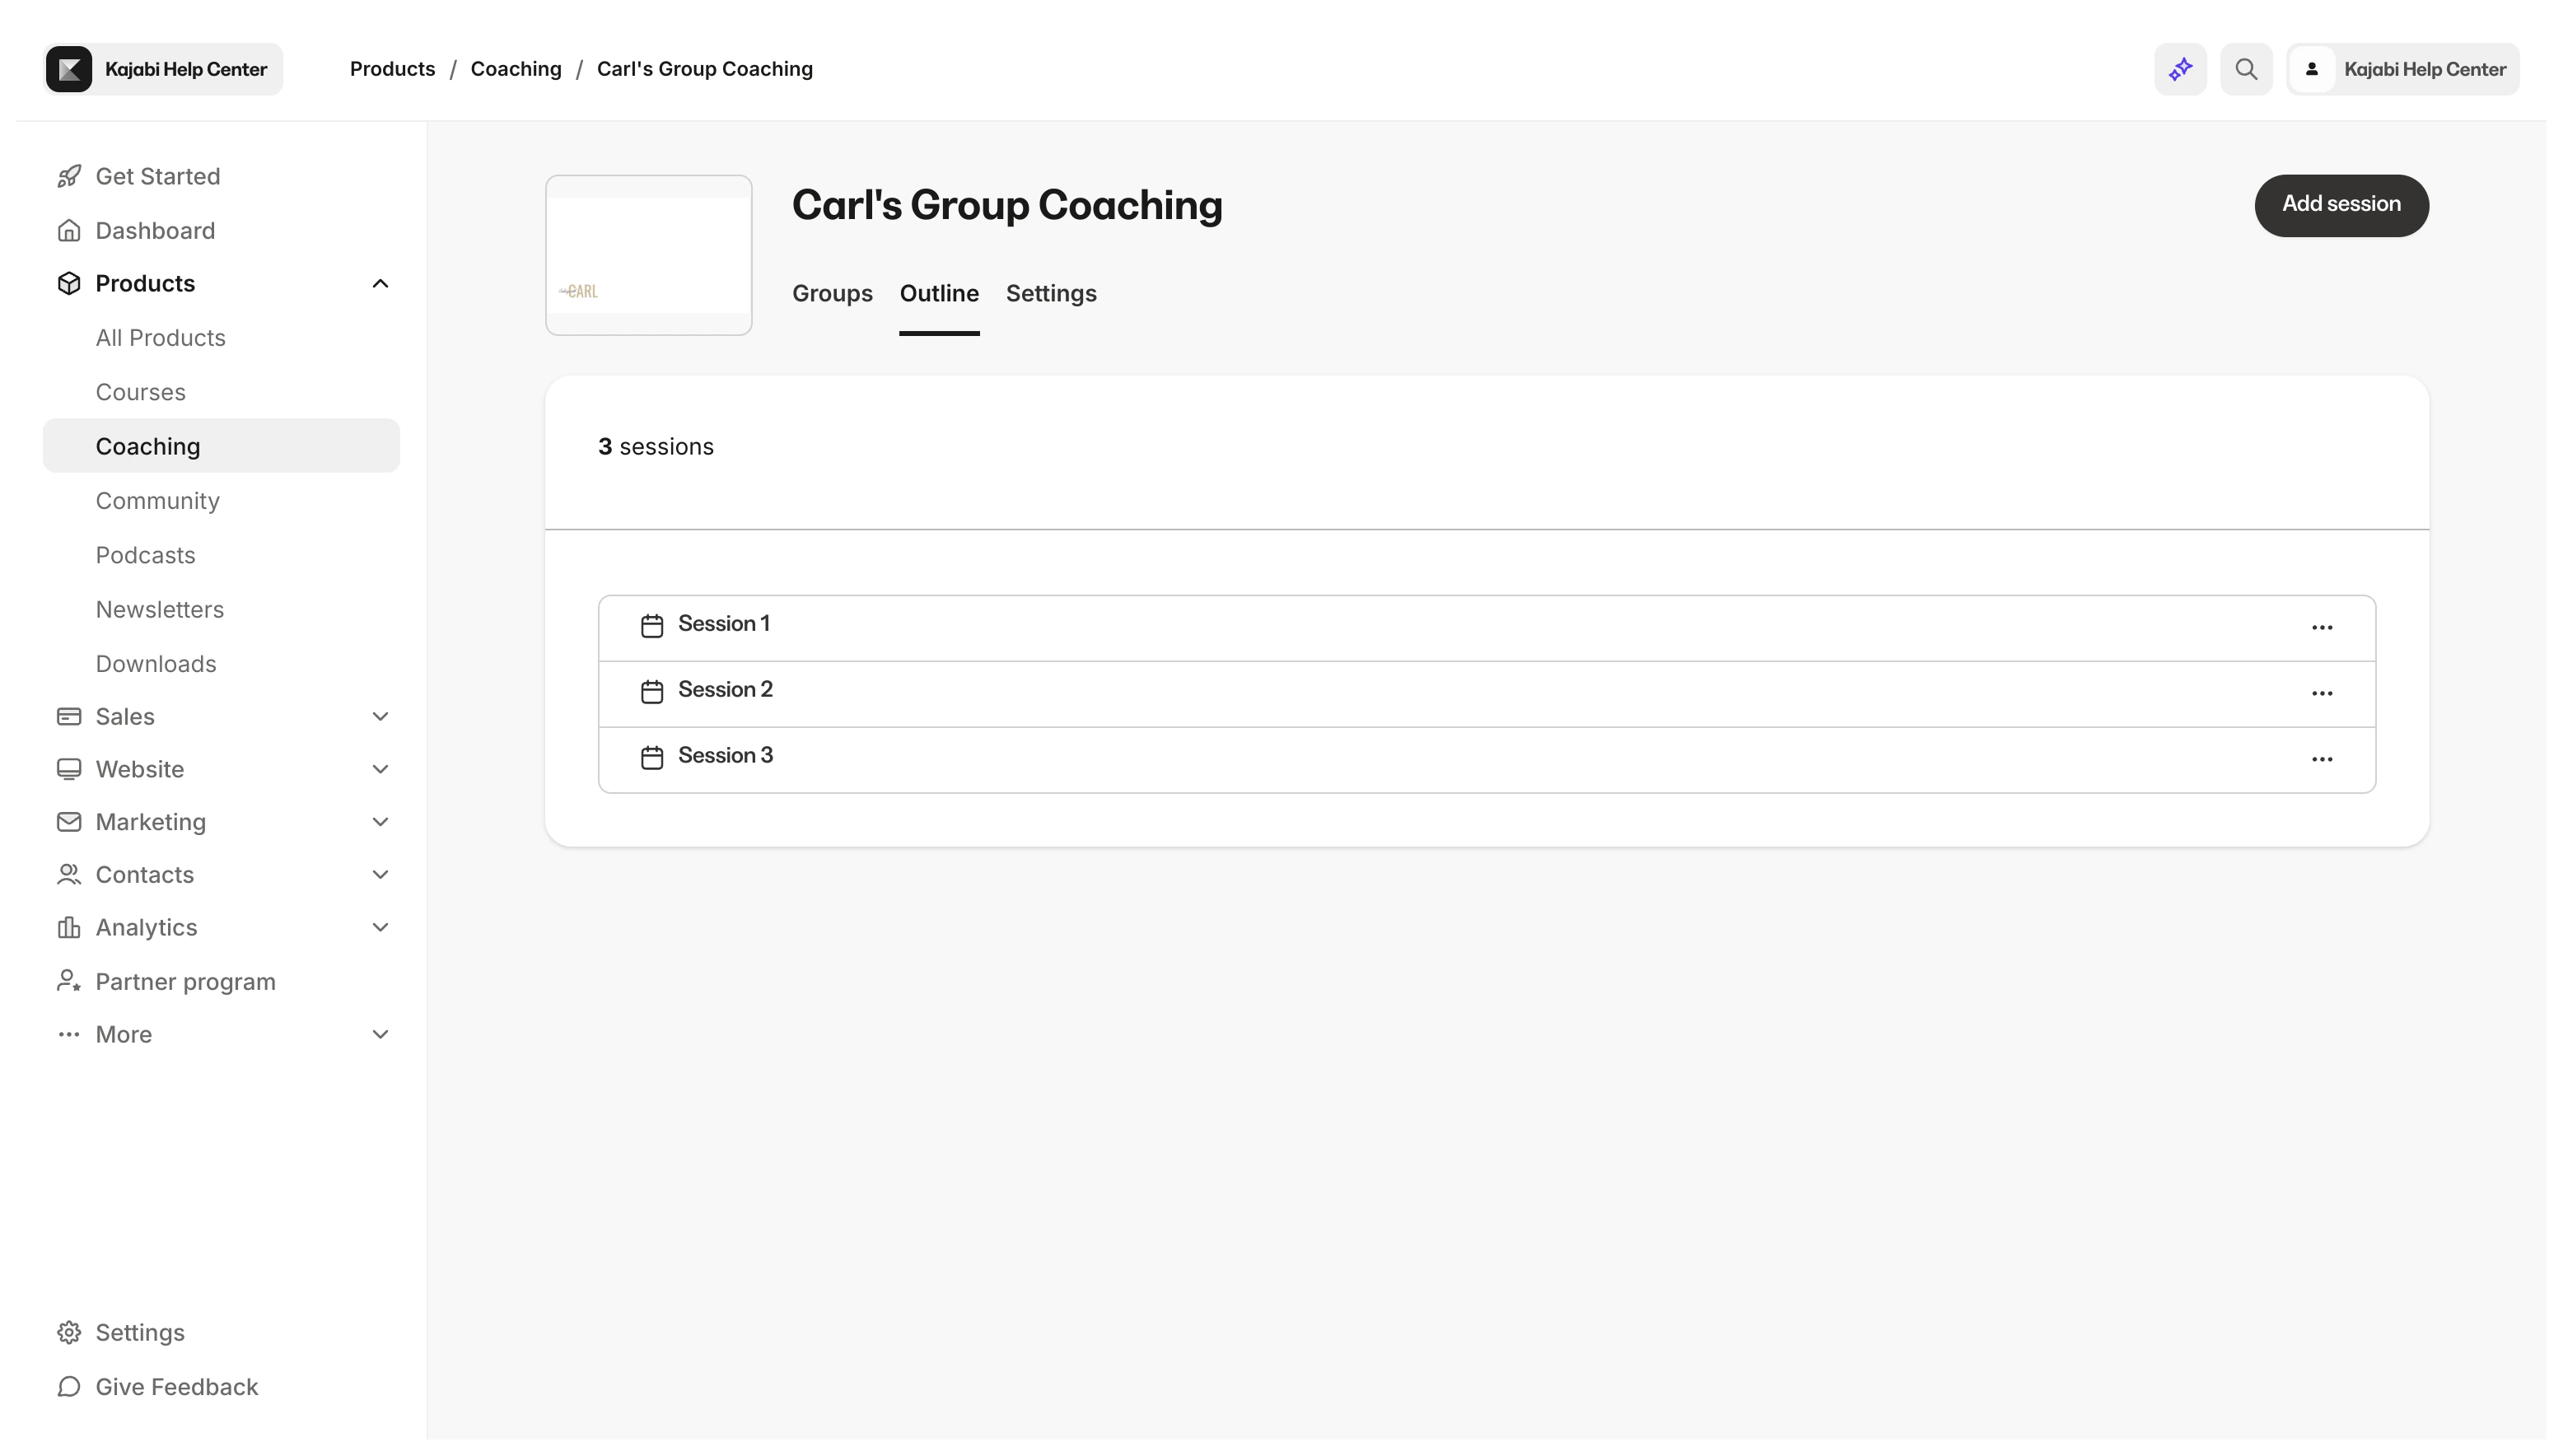This screenshot has width=2563, height=1456.
Task: Click the Add session button
Action: (2342, 205)
